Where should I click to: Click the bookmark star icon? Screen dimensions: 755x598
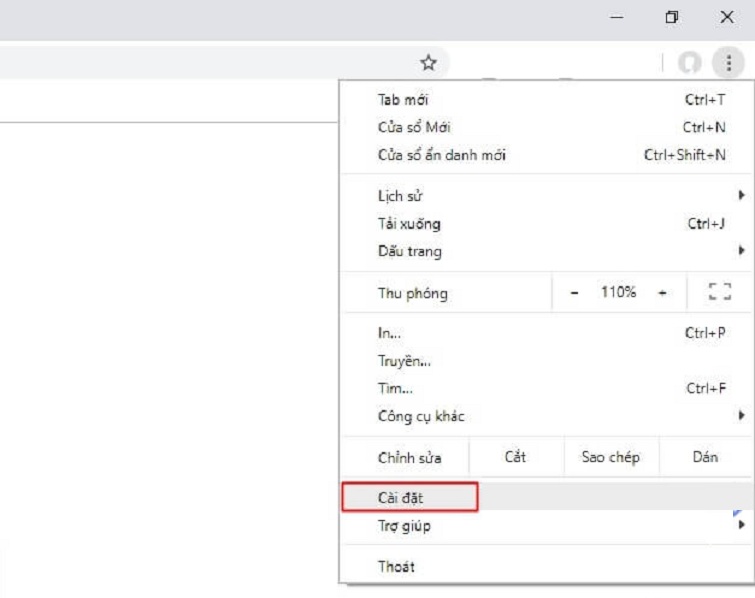click(428, 63)
